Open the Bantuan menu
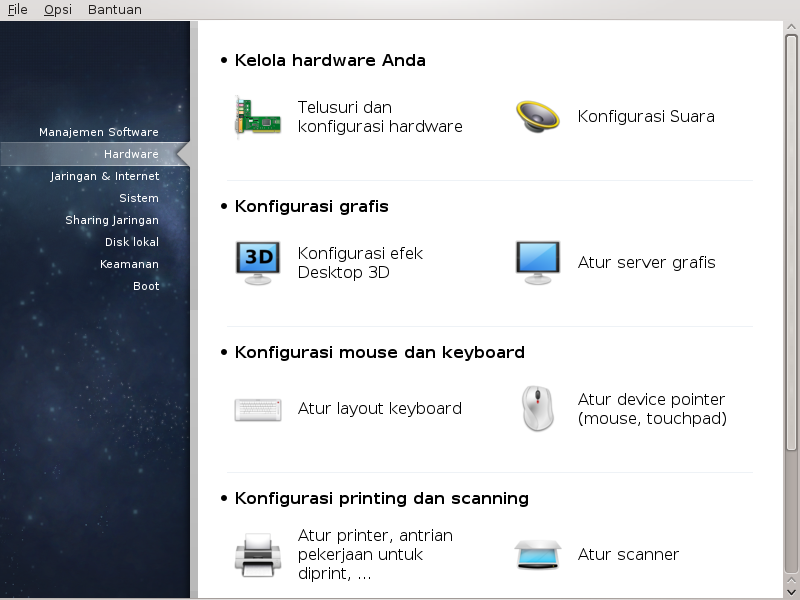800x600 pixels. pos(115,9)
